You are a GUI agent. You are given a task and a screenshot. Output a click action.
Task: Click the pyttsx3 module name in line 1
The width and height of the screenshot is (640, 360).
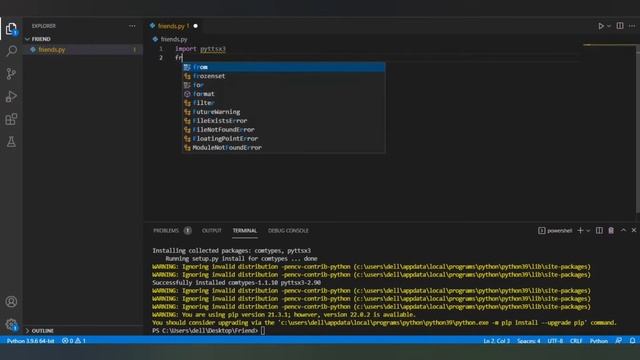point(213,49)
